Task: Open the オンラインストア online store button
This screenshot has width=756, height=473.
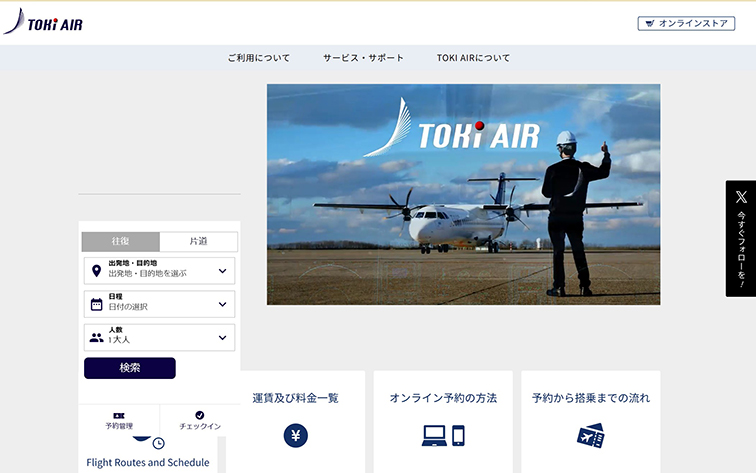Action: pyautogui.click(x=686, y=23)
